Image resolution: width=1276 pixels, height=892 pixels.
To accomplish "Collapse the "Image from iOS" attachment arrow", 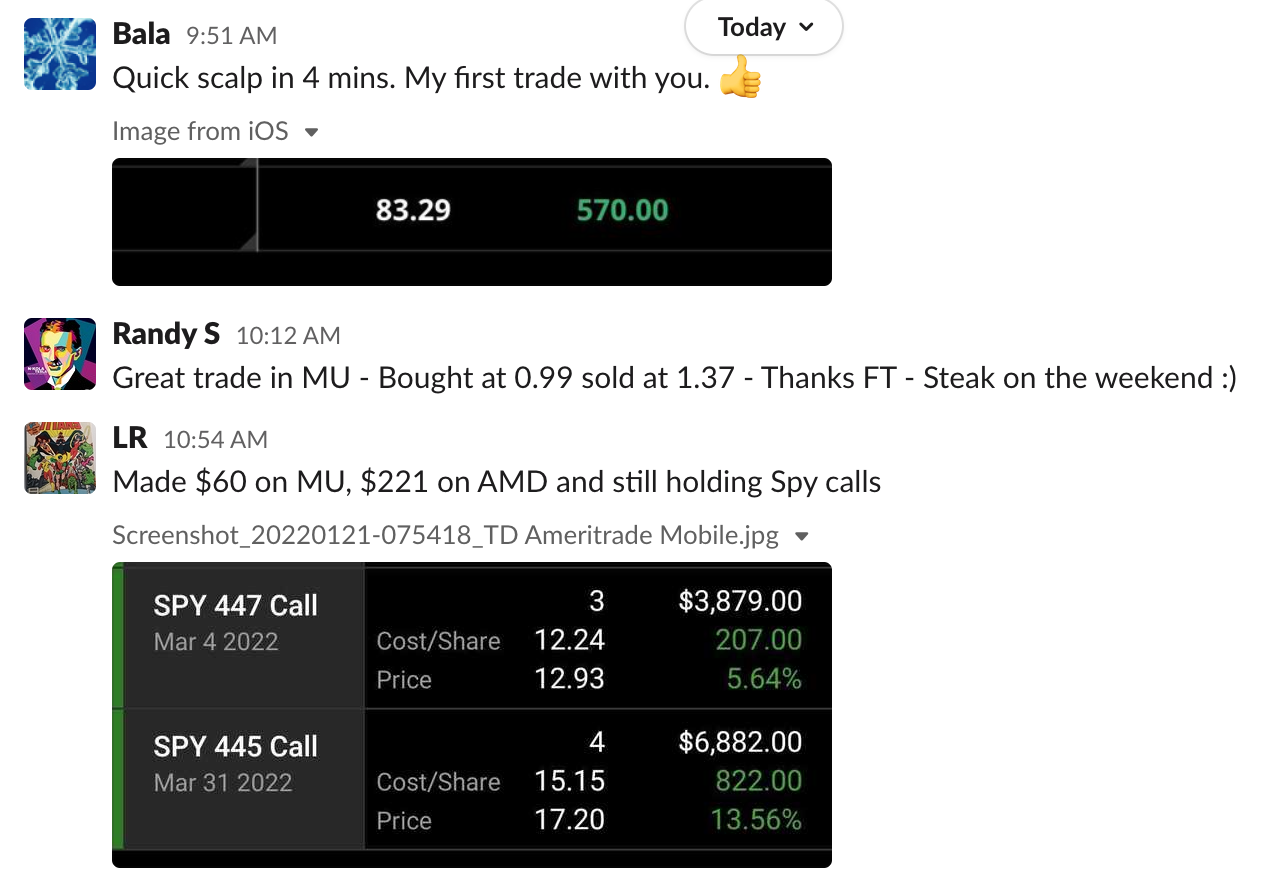I will click(311, 132).
